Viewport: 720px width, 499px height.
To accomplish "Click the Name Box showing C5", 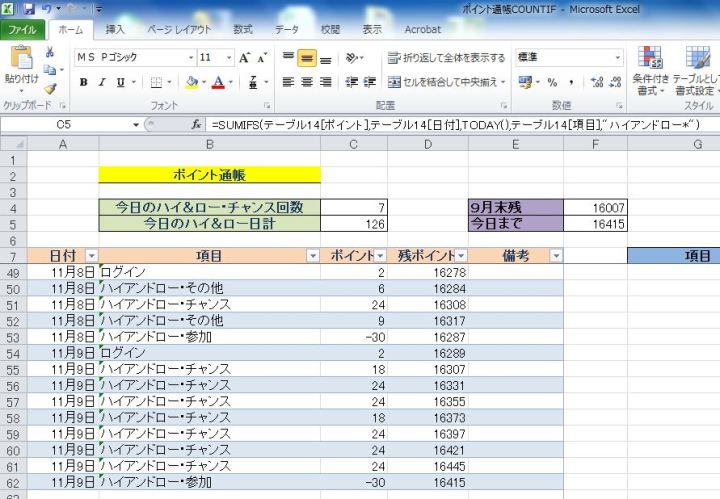I will click(x=64, y=125).
